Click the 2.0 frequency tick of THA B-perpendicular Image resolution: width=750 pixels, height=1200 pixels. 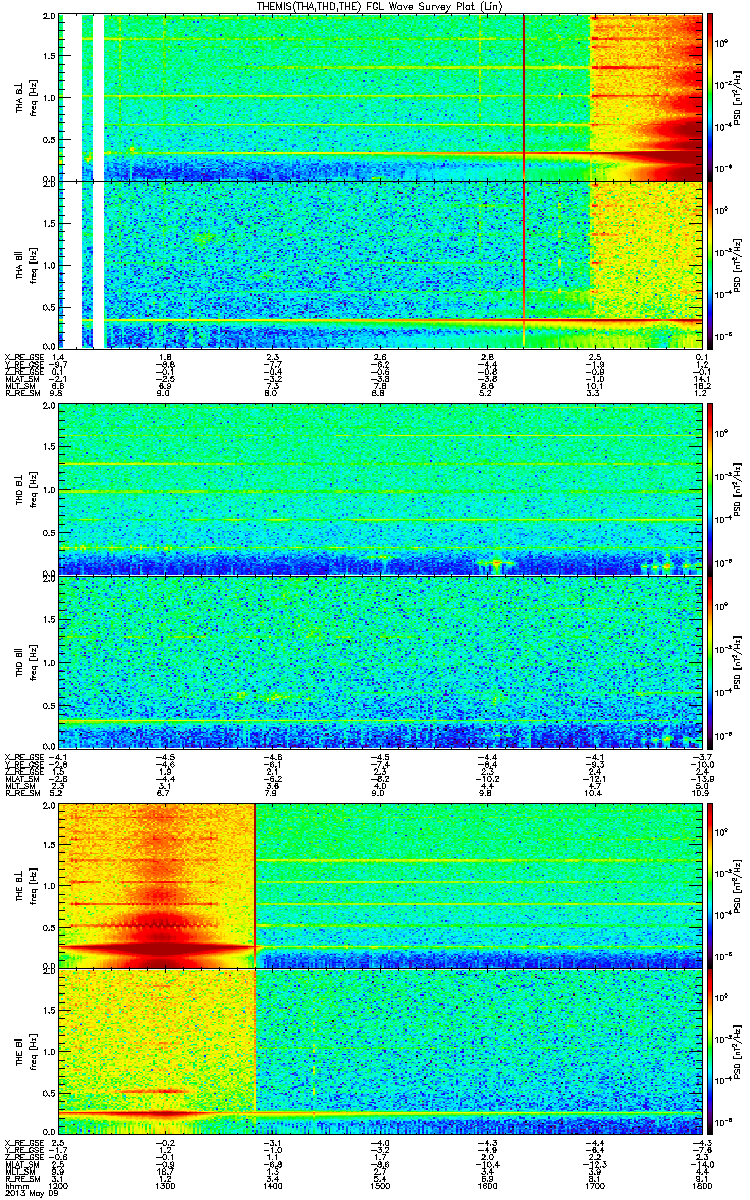point(49,18)
